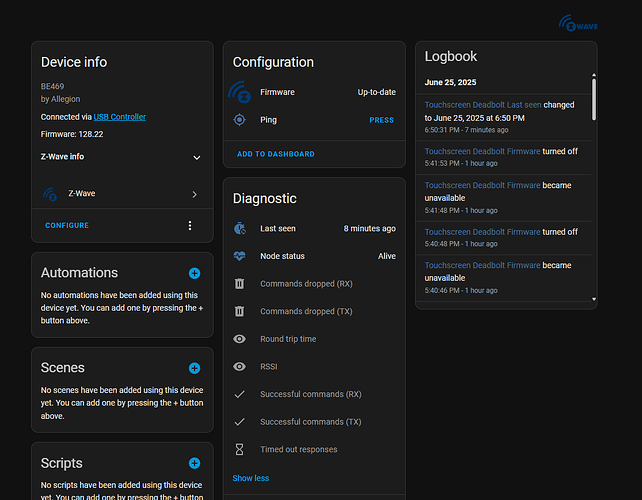Add a new automation with plus button
The image size is (642, 500).
click(194, 273)
